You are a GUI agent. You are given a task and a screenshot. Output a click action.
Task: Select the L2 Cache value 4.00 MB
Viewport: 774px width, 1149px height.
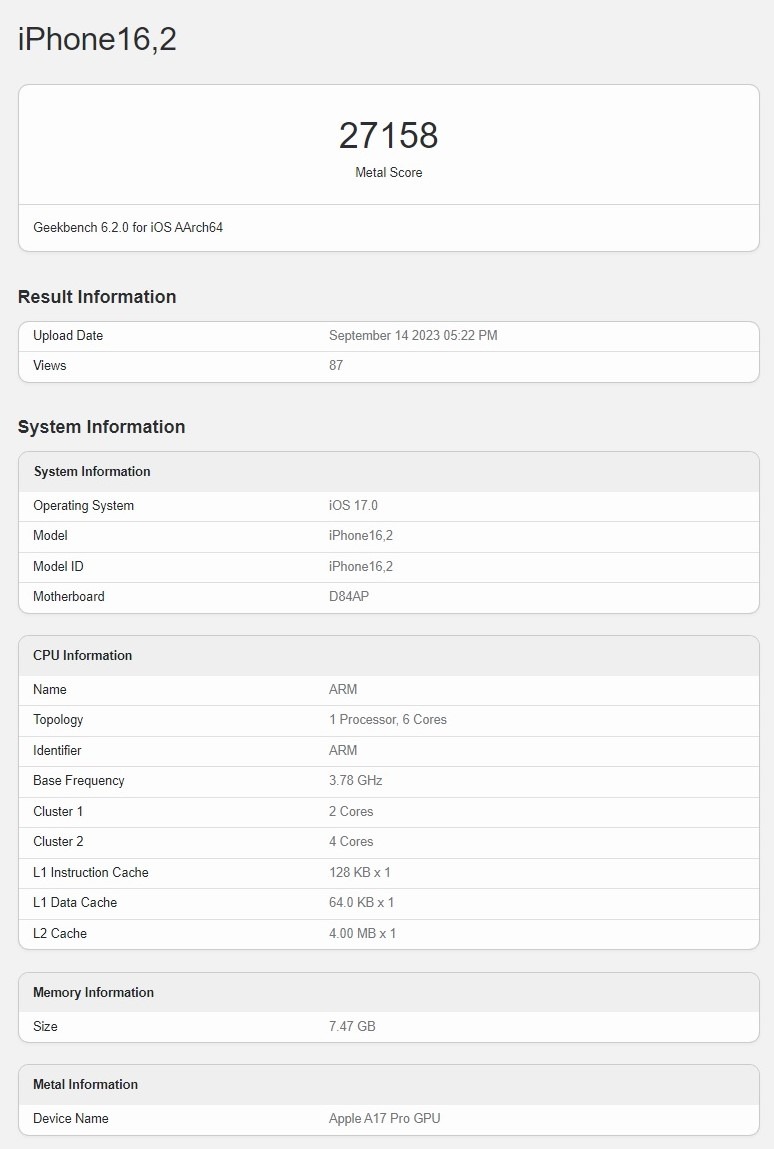[362, 934]
